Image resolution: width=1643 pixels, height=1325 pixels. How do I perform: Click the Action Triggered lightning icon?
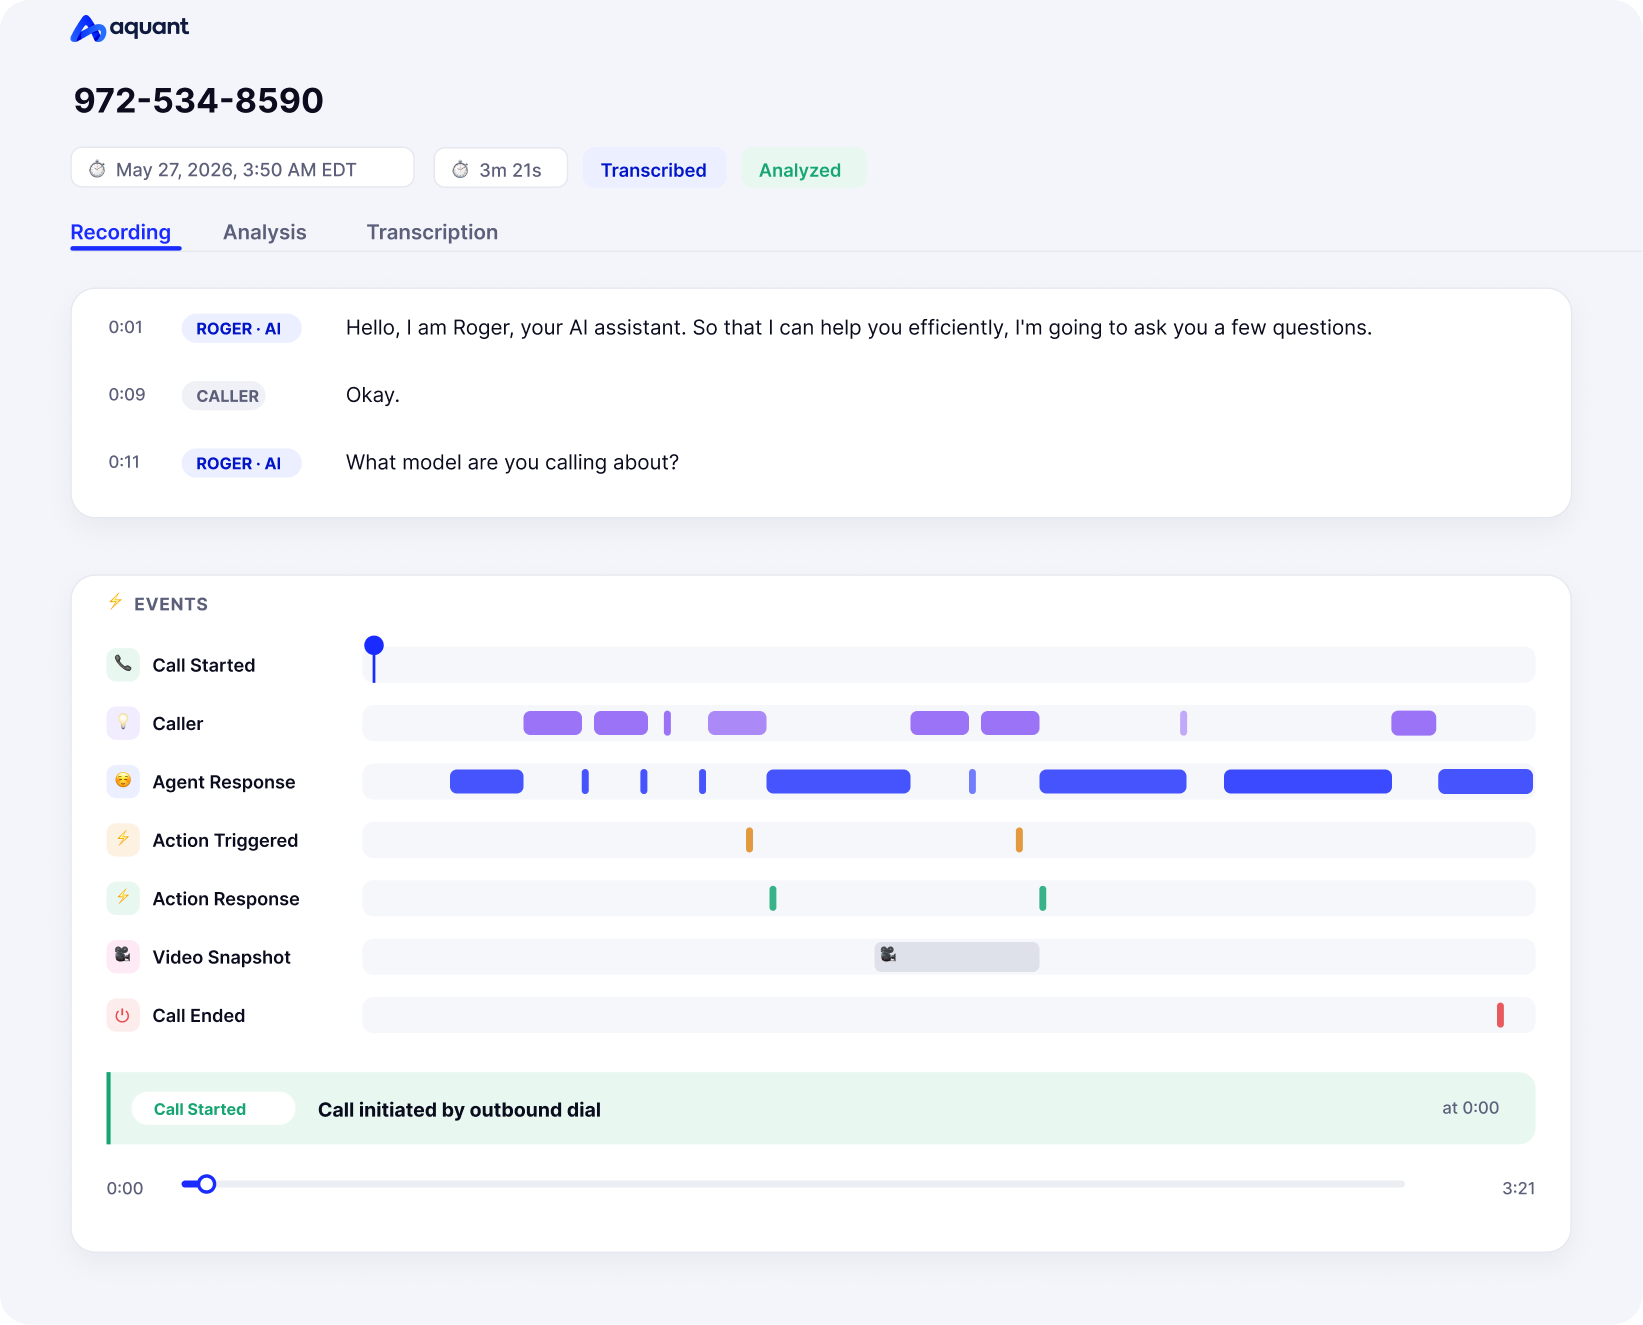point(123,839)
